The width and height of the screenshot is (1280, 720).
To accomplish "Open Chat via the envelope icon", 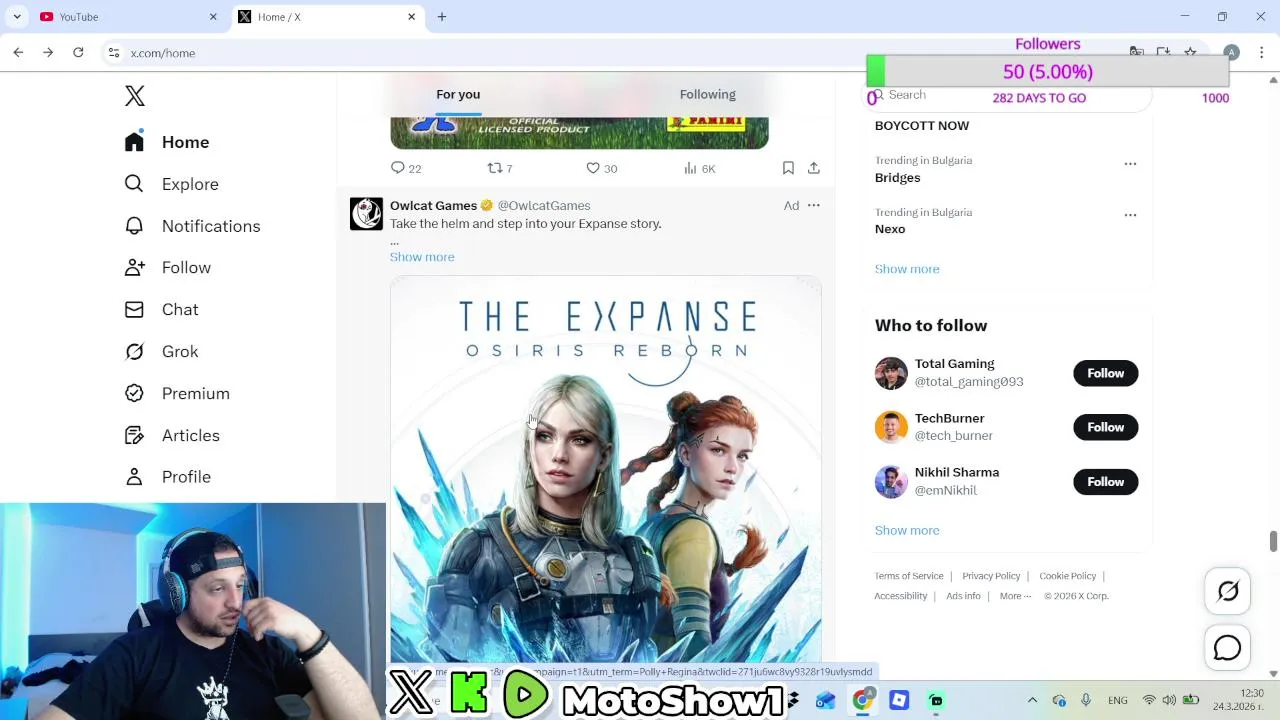I will click(x=134, y=309).
